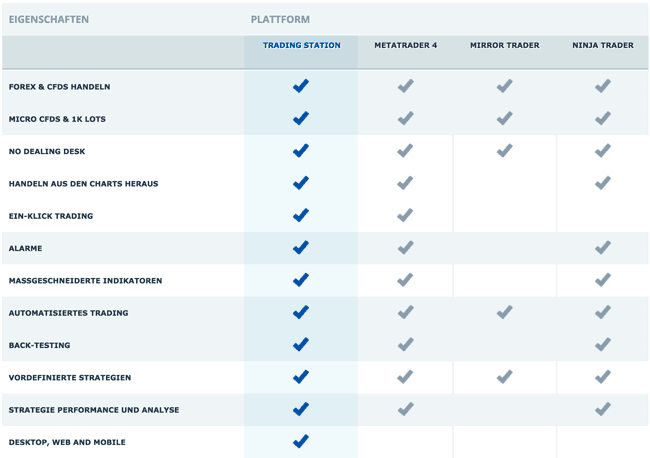Viewport: 650px width, 458px height.
Task: Click Ninja Trader checkmark for Handeln aus den Charts heraus
Action: pyautogui.click(x=603, y=183)
